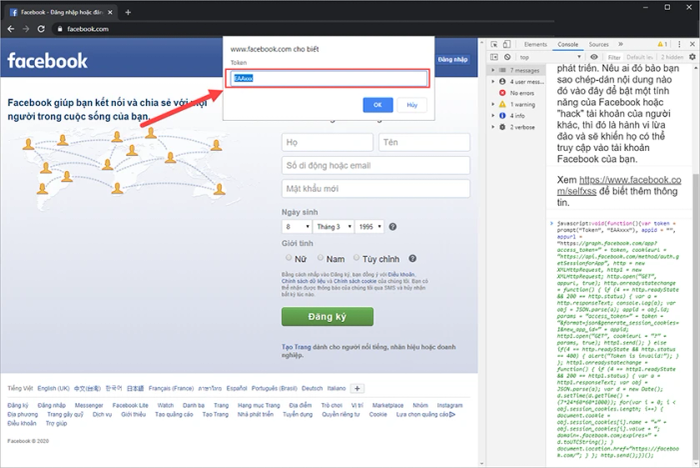
Task: Click the yellow warning triangle icon
Action: point(502,104)
